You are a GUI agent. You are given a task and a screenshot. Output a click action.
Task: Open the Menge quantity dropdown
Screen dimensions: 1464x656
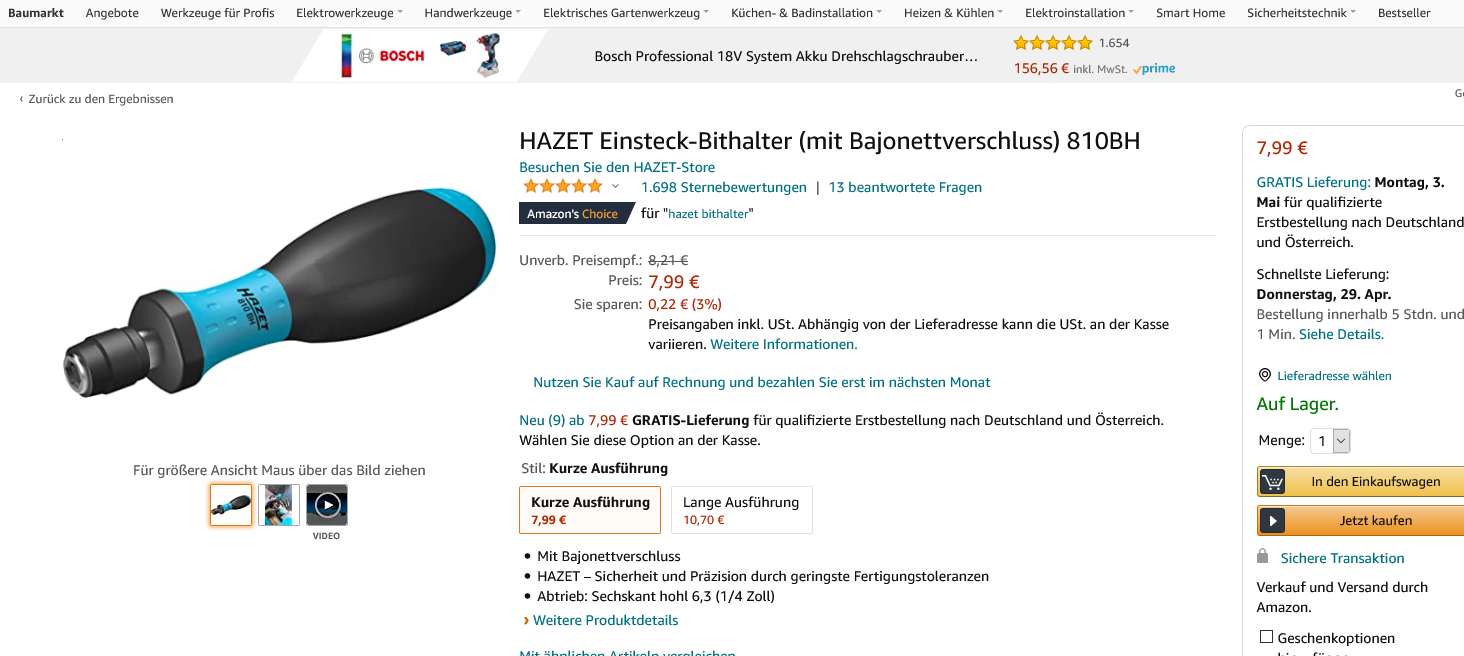tap(1330, 441)
